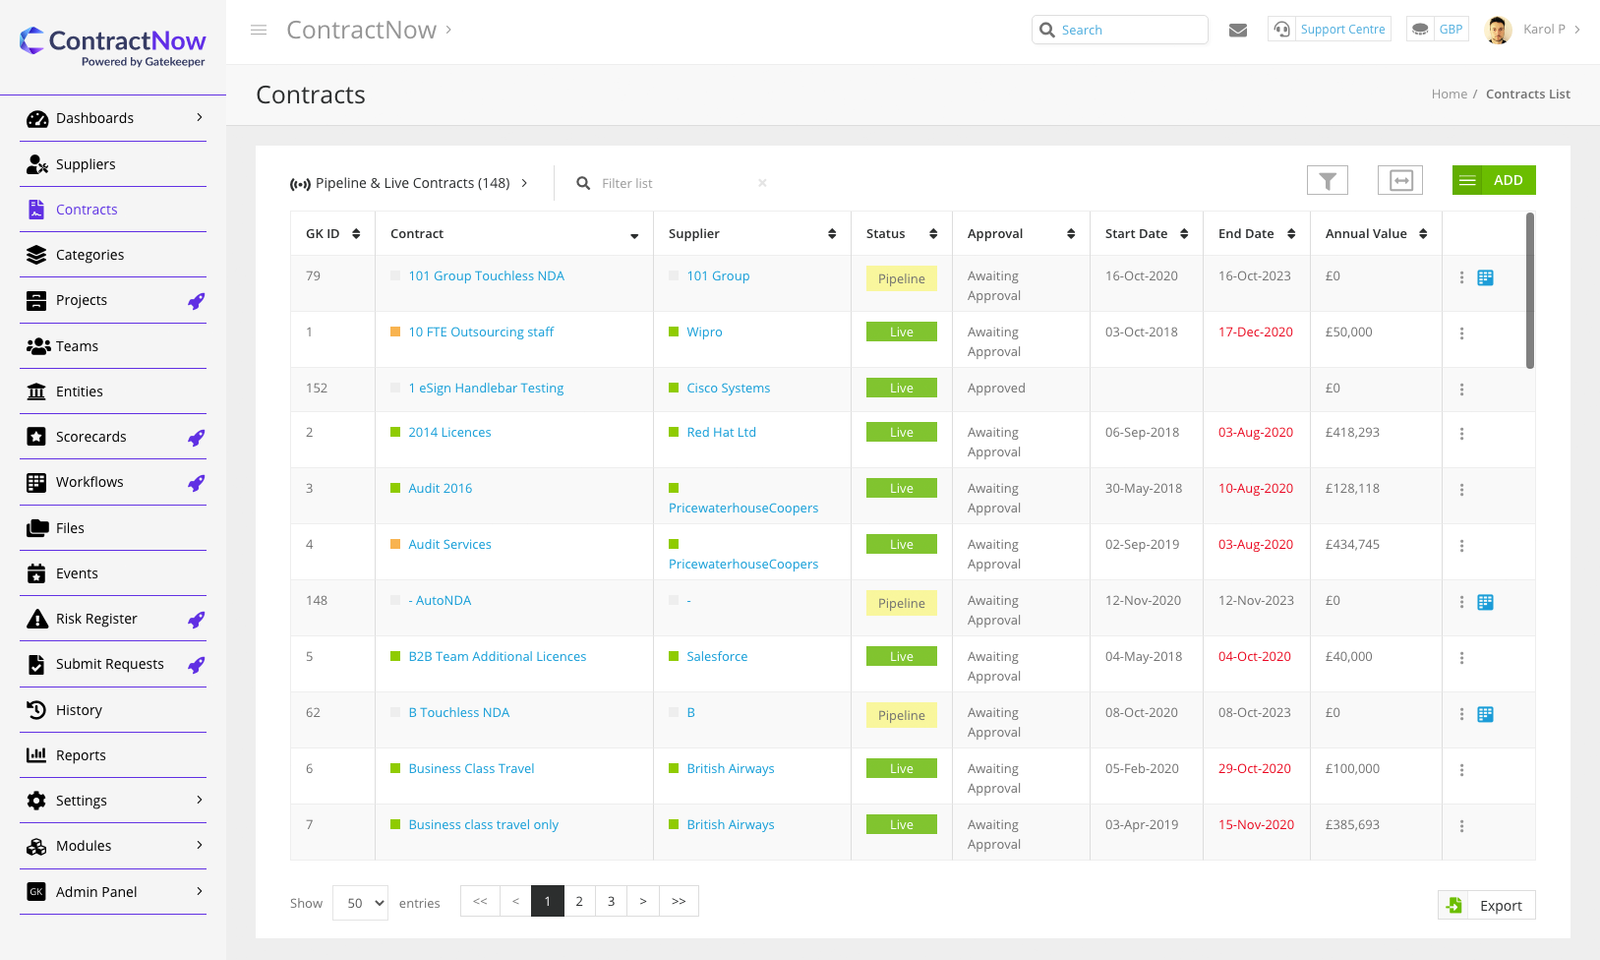The width and height of the screenshot is (1600, 960).
Task: Open supplier Red Hat Ltd
Action: point(721,432)
